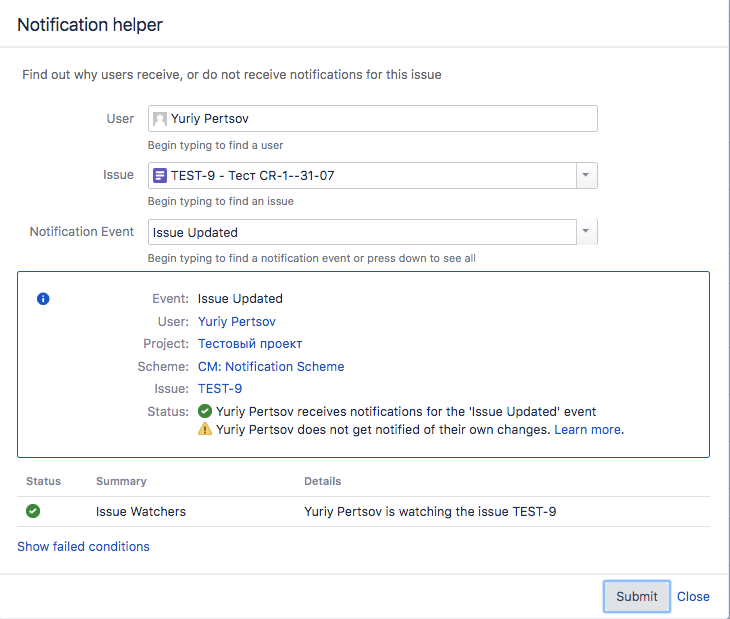Screen dimensions: 730x619
Task: Show failed conditions
Action: tap(83, 546)
